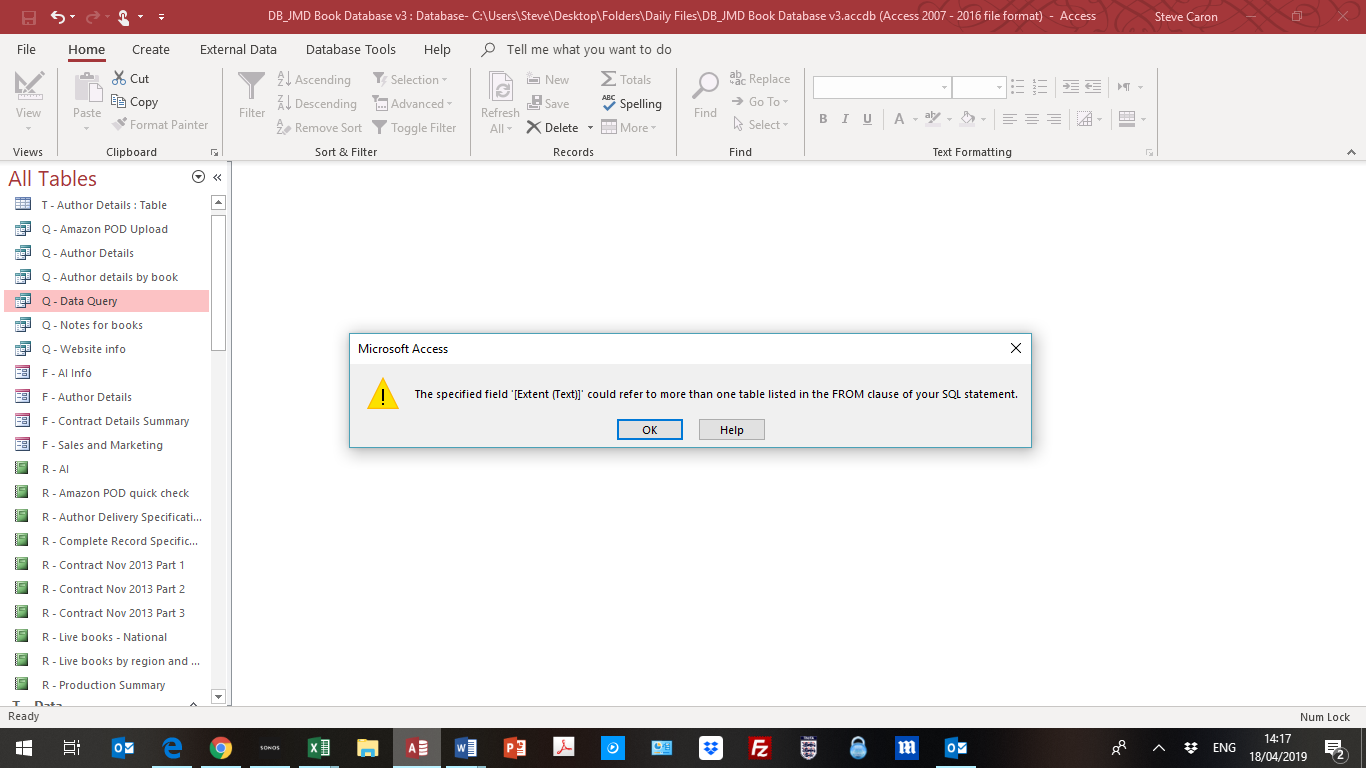Viewport: 1366px width, 768px height.
Task: Switch to the Create ribbon tab
Action: [x=151, y=49]
